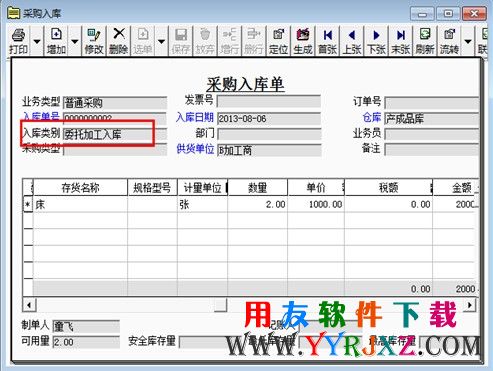
Task: Click the right arrow of horizontal scrollbar
Action: coord(469,305)
